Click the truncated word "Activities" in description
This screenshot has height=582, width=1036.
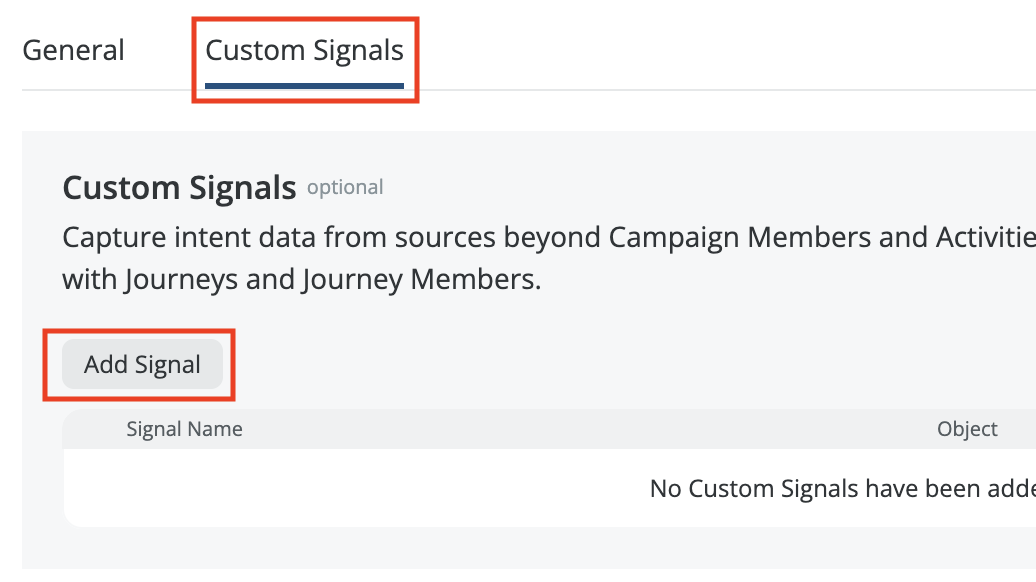(984, 238)
